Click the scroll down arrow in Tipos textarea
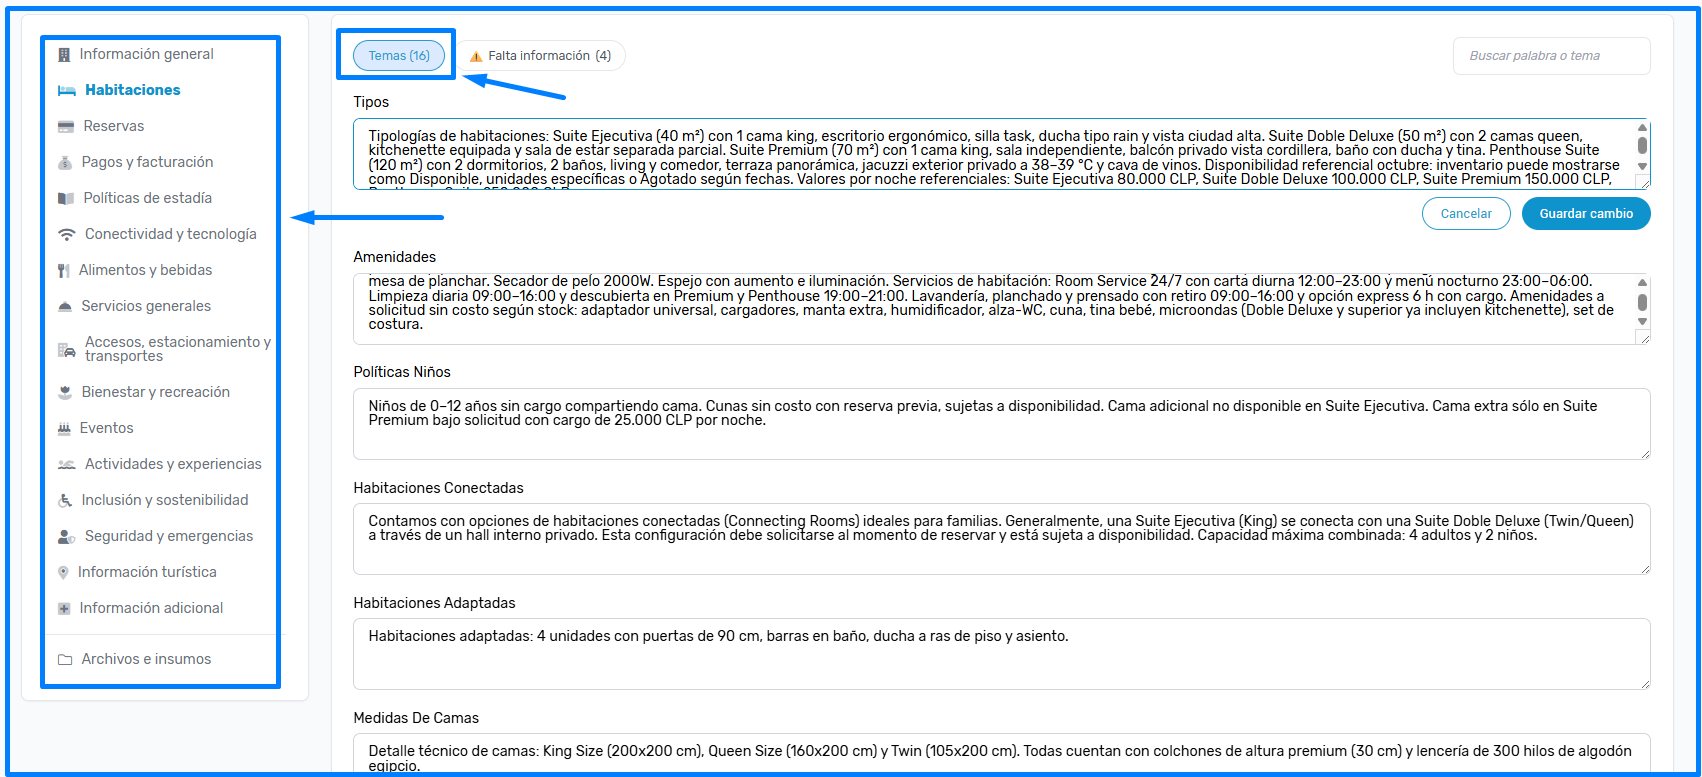 click(x=1642, y=166)
